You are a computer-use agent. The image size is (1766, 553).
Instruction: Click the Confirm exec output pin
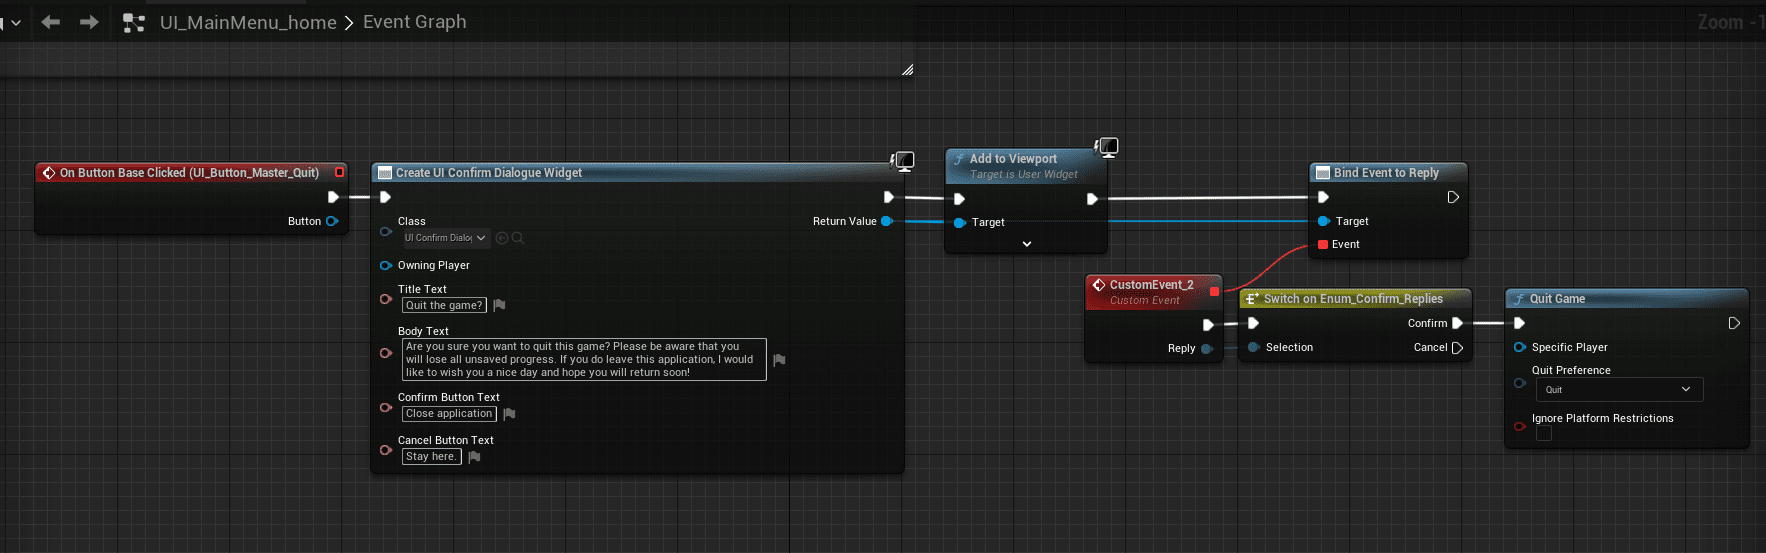[1457, 323]
